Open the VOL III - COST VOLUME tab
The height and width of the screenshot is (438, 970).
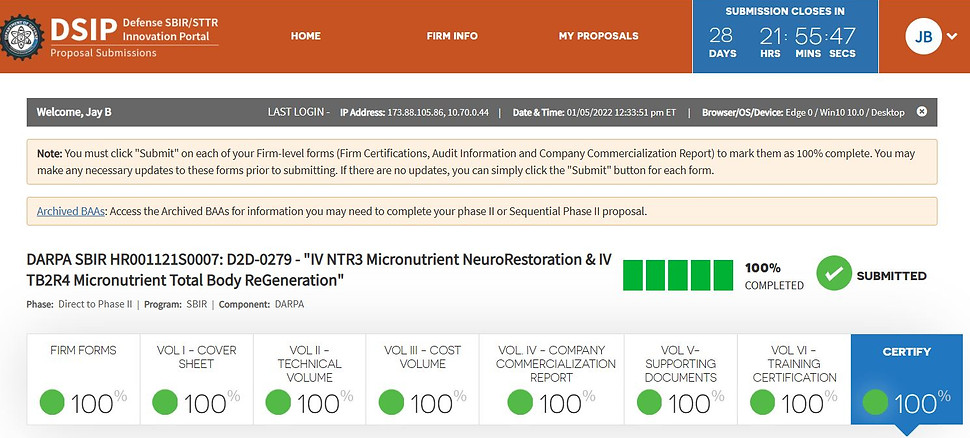click(423, 379)
